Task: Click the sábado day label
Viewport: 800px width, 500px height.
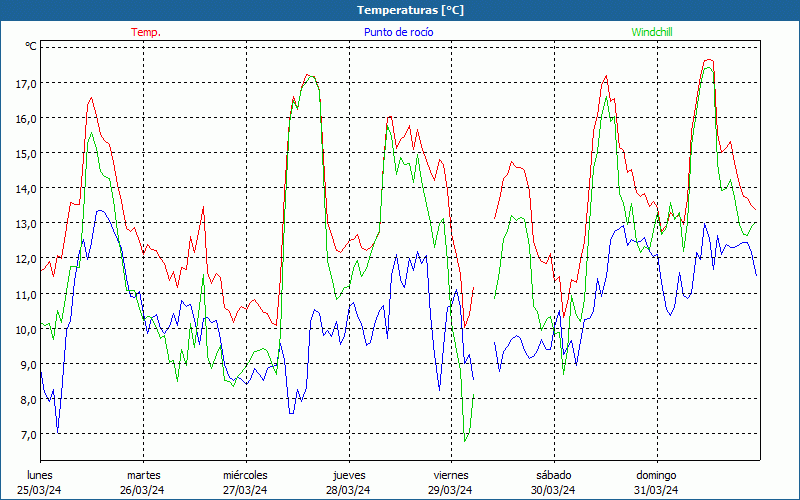Action: (554, 475)
